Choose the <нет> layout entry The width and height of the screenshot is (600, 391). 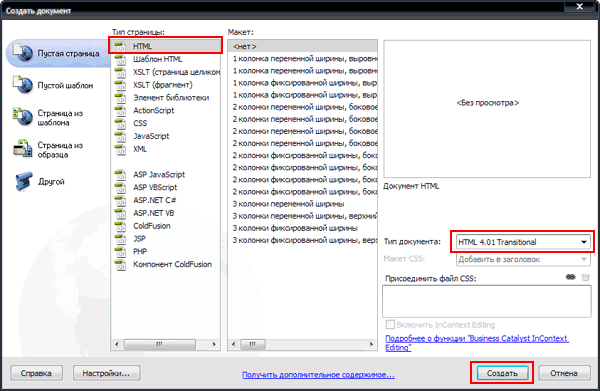pos(302,46)
